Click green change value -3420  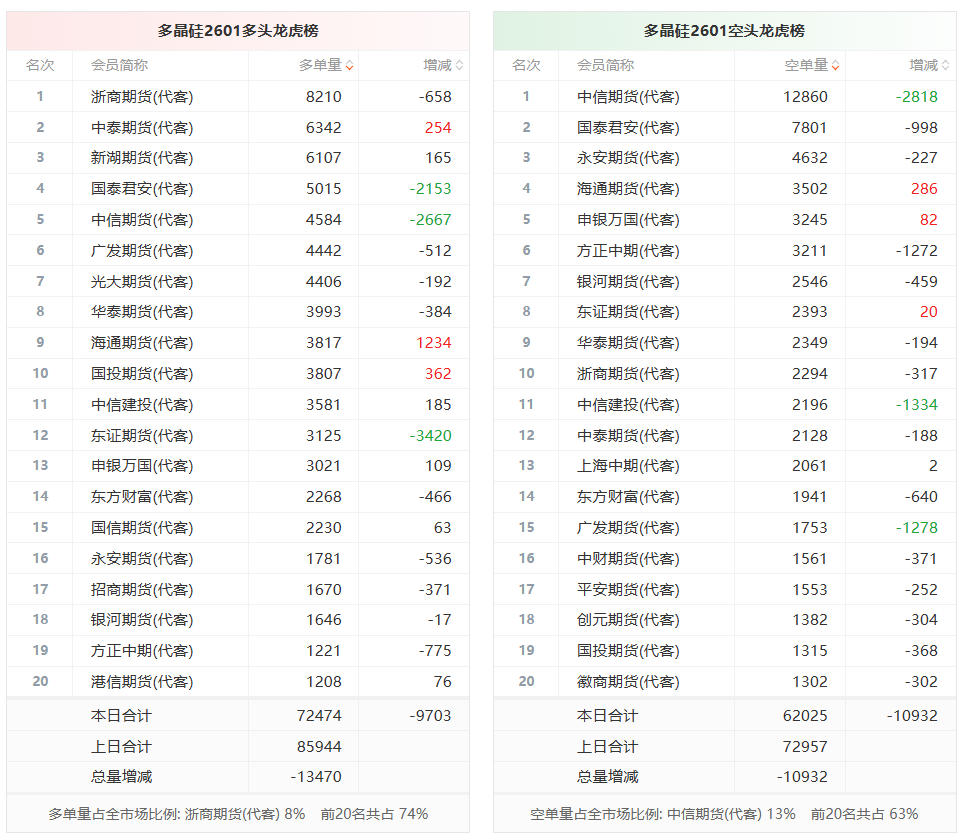click(431, 435)
